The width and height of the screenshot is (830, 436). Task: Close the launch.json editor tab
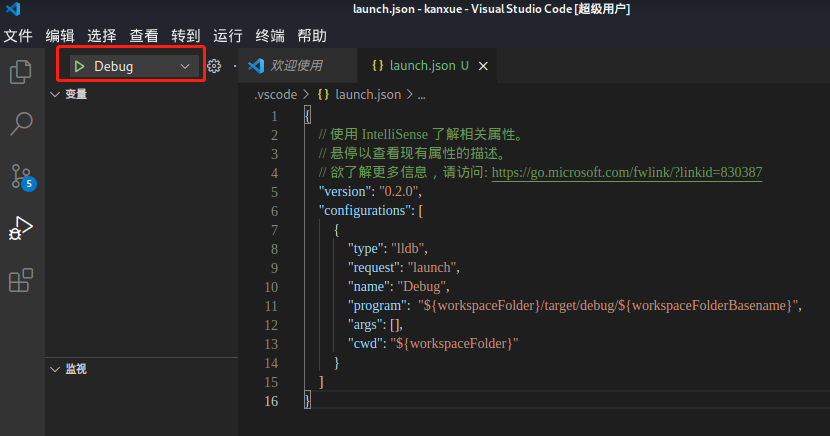(484, 67)
